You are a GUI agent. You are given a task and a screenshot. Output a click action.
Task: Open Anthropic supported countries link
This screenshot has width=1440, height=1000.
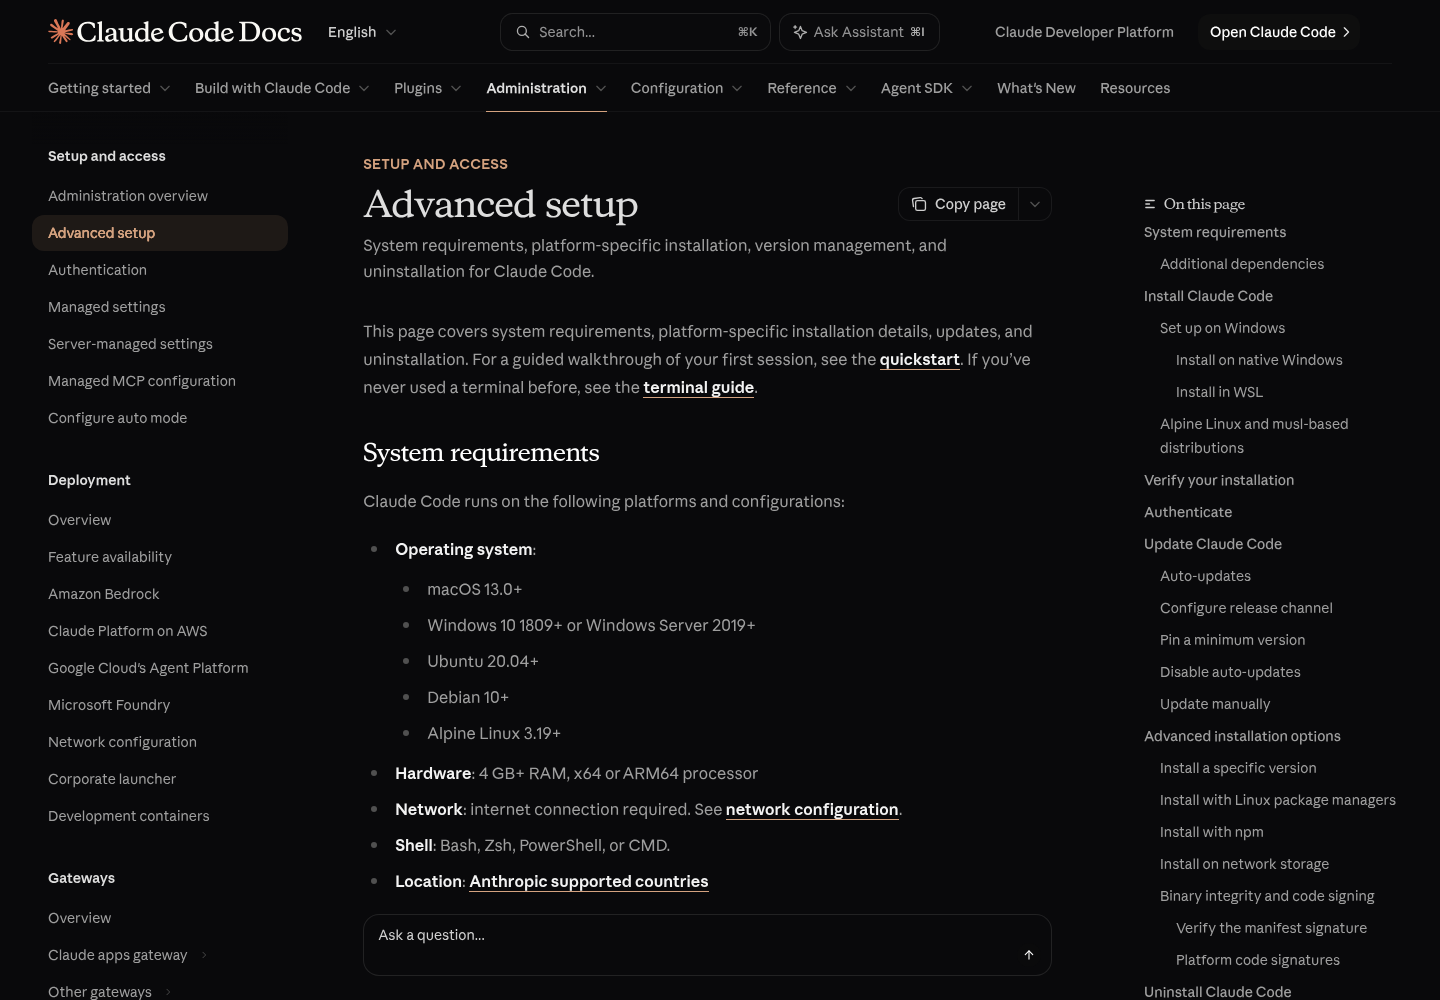click(x=589, y=881)
